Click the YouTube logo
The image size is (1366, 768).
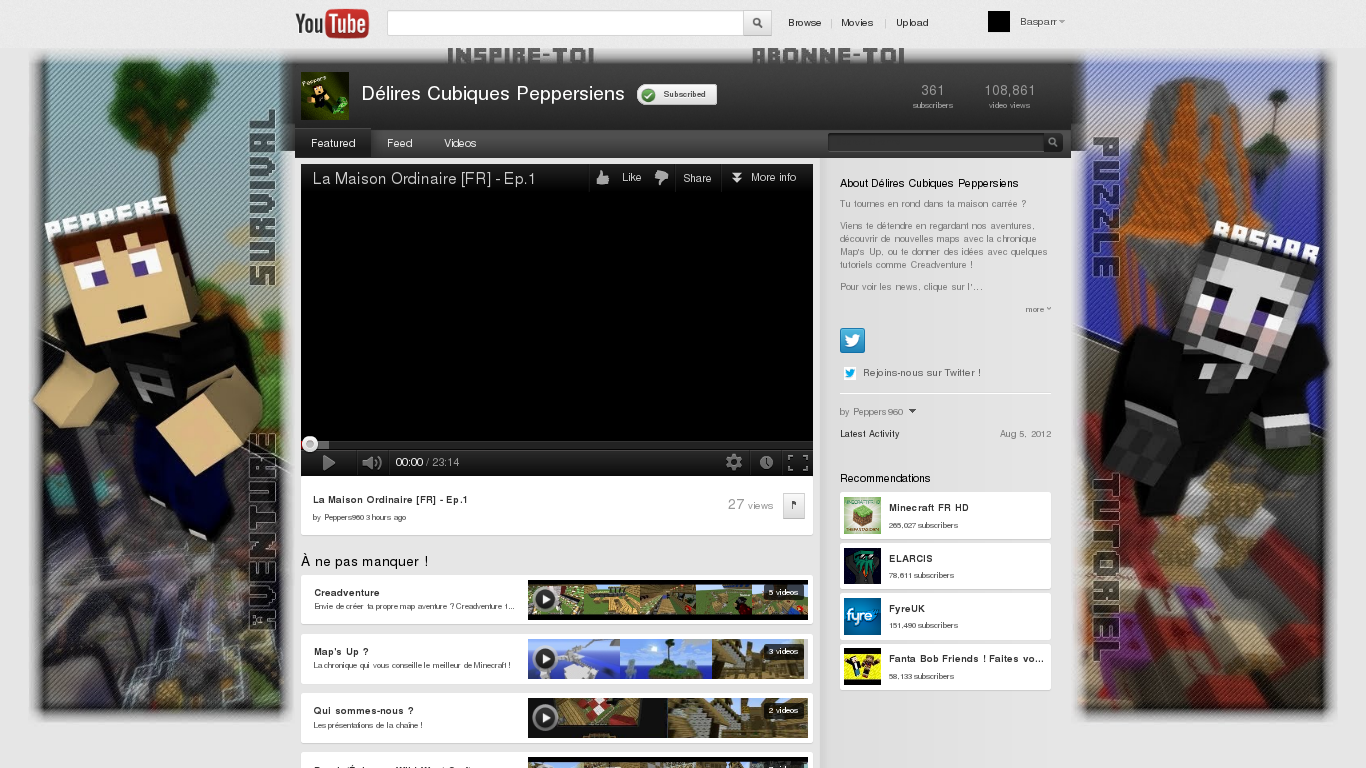click(x=332, y=23)
